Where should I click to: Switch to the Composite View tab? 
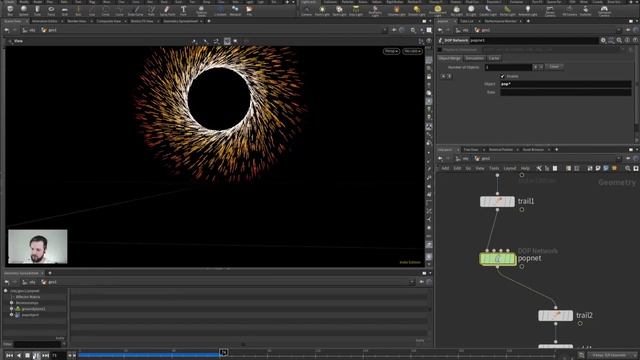pos(109,21)
